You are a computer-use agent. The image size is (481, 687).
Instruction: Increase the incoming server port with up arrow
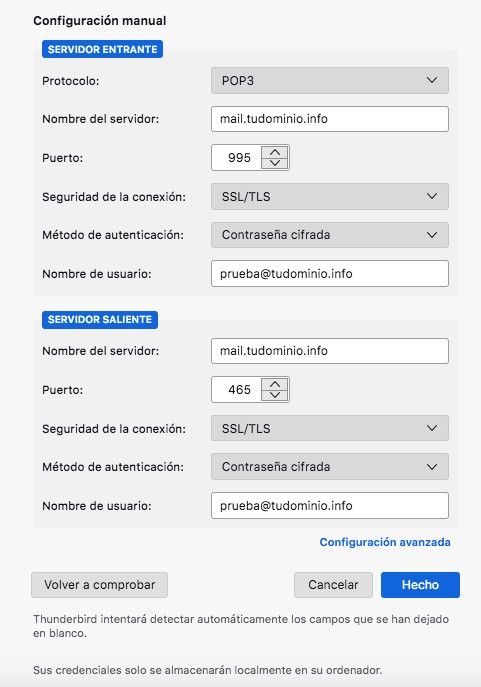click(x=275, y=152)
